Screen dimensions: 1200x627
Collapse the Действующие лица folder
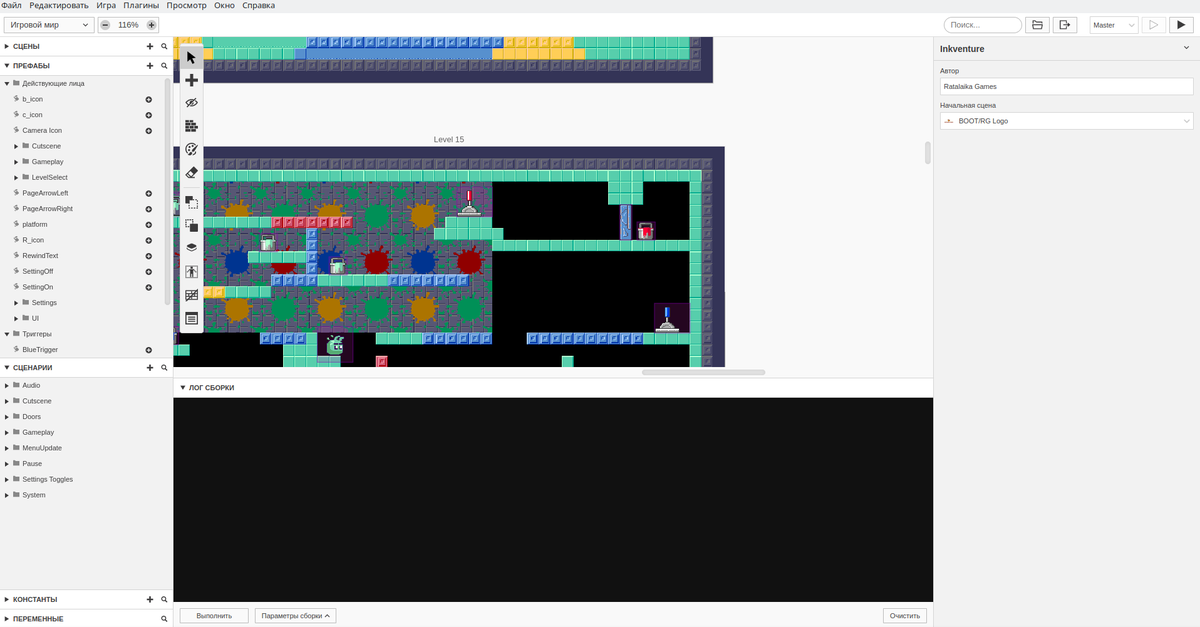(x=7, y=83)
